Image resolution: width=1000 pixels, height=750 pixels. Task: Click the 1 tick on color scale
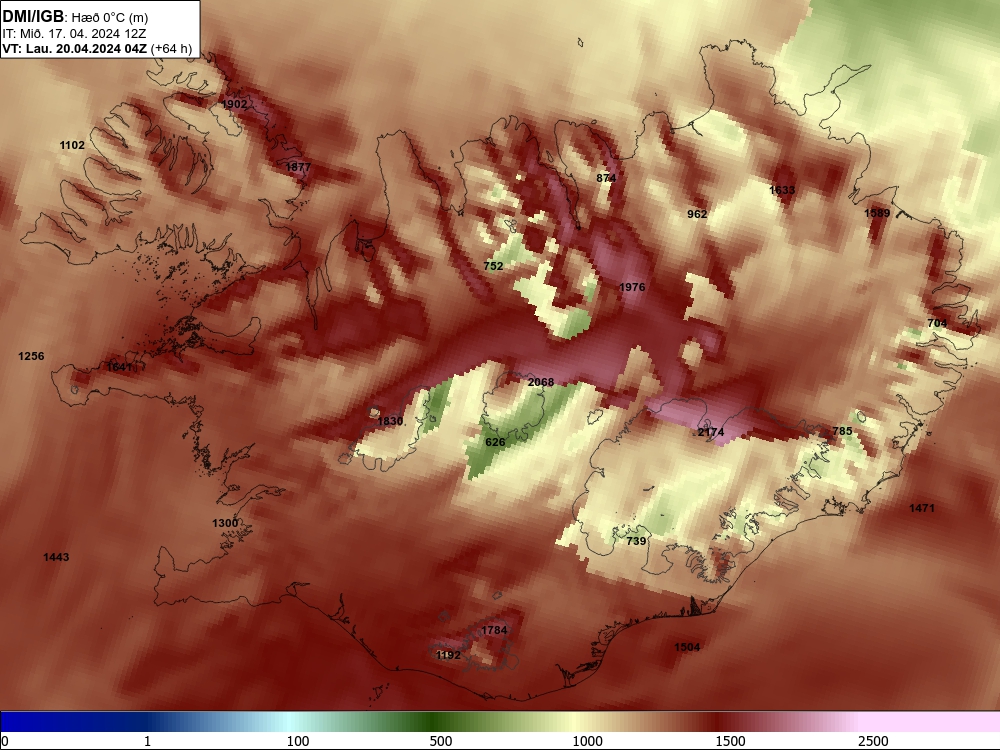[147, 741]
